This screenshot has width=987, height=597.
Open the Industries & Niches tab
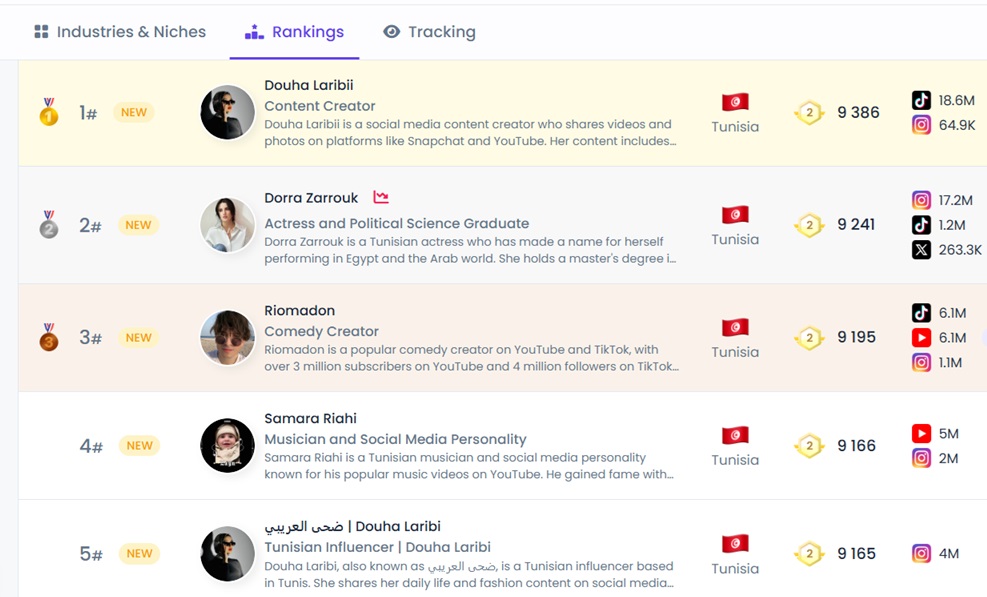click(119, 32)
